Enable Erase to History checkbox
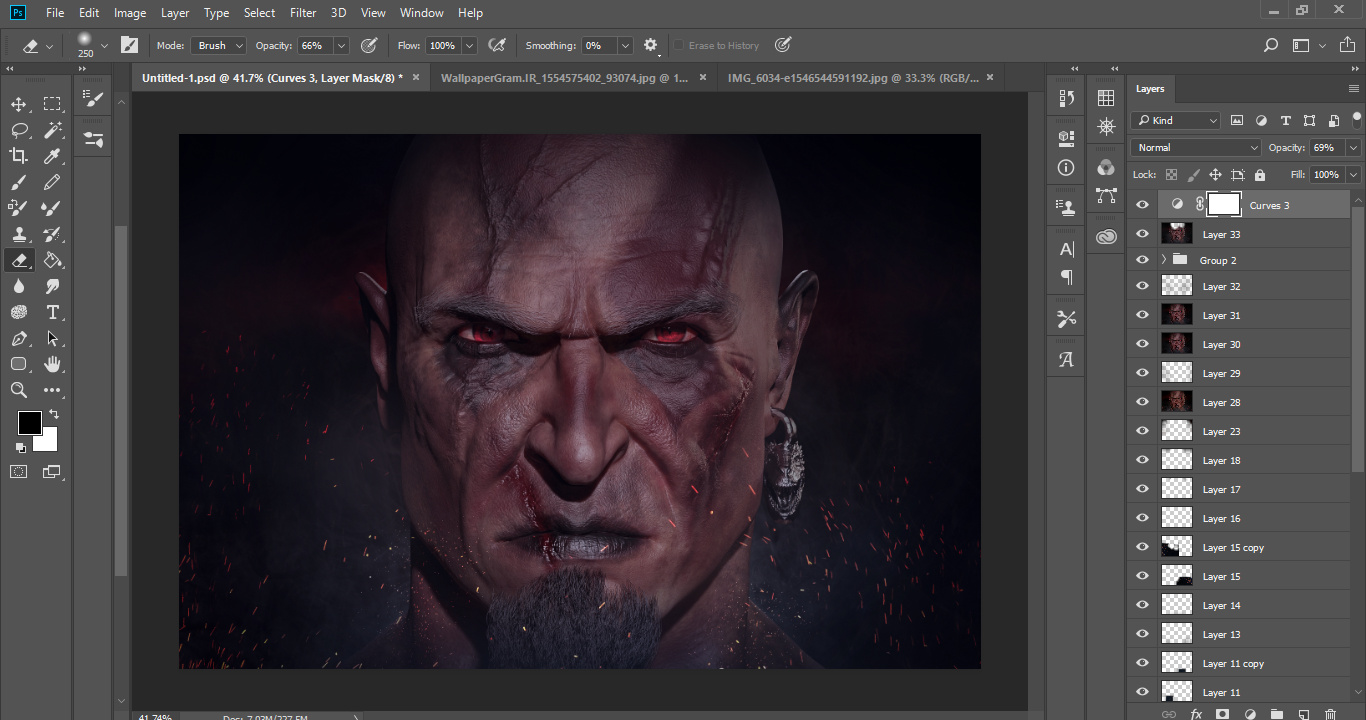 pyautogui.click(x=679, y=45)
